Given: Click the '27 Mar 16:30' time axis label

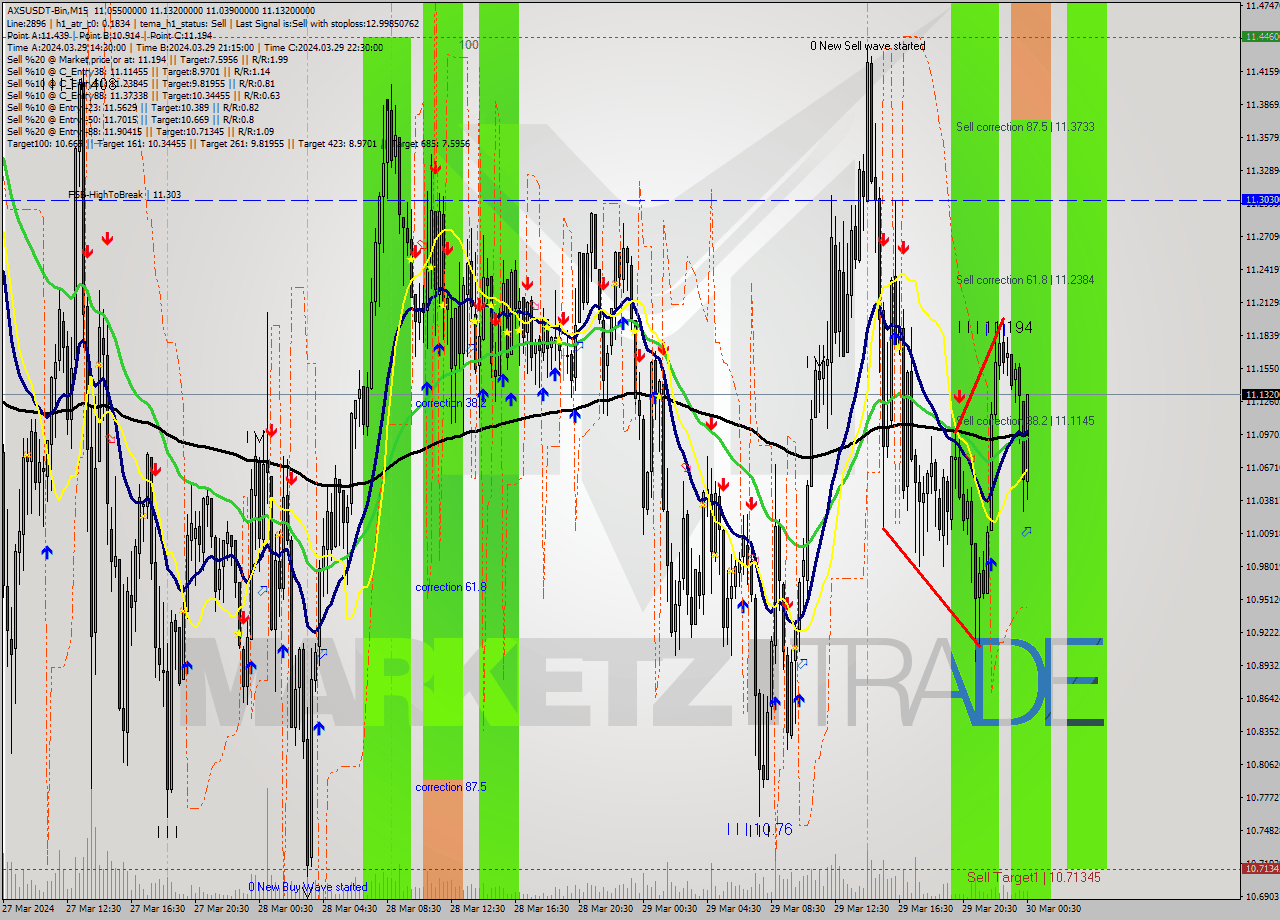Looking at the screenshot, I should [x=157, y=909].
